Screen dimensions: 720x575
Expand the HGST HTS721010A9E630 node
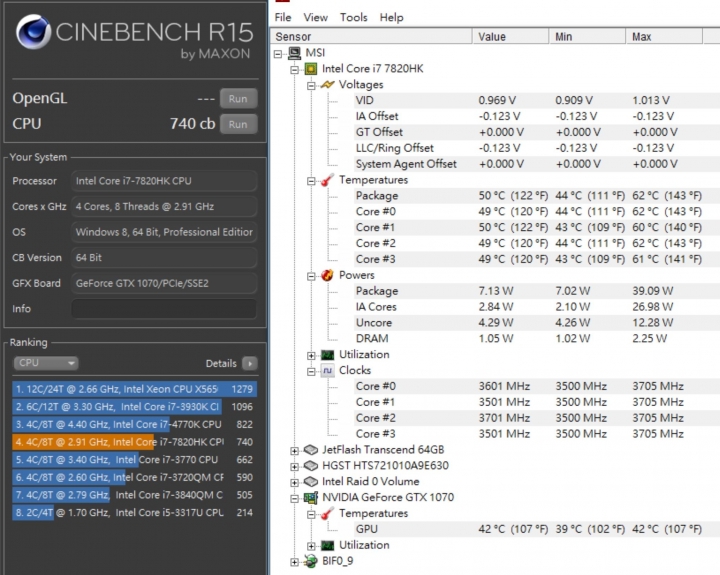(294, 467)
